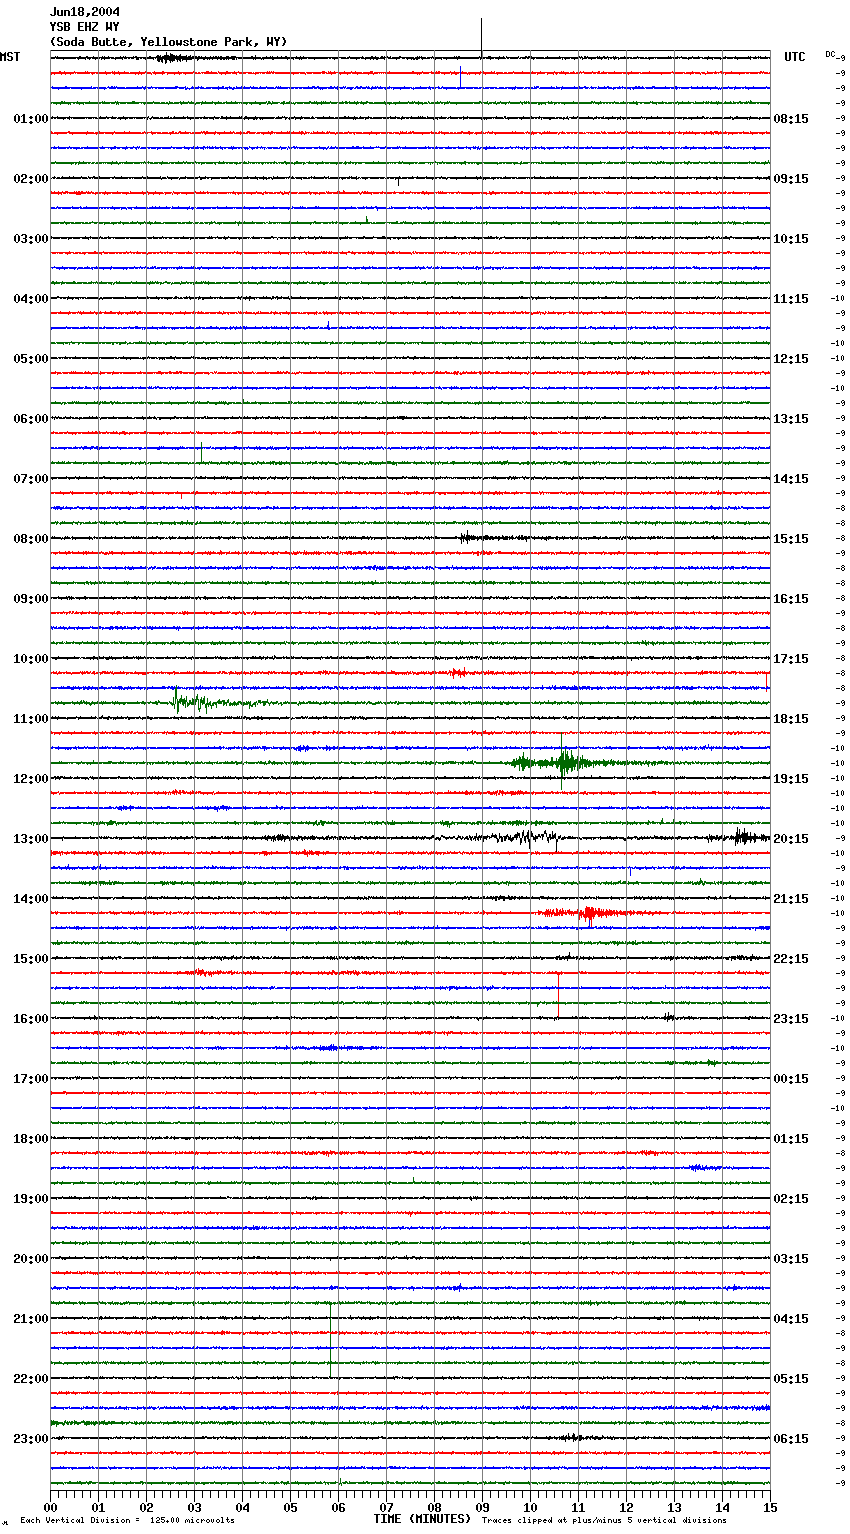Click minute tick 15 on bottom axis
The height and width of the screenshot is (1534, 850).
[770, 1507]
